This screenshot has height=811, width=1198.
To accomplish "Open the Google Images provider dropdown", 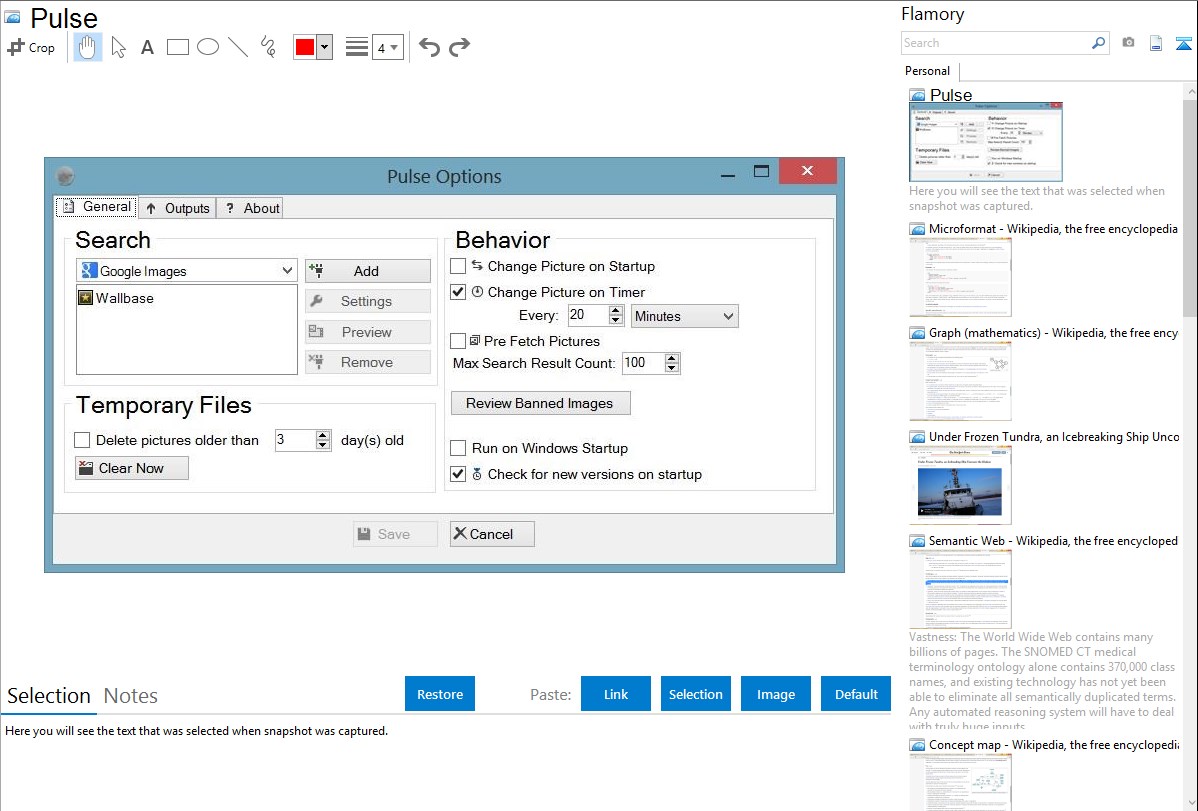I will click(287, 271).
